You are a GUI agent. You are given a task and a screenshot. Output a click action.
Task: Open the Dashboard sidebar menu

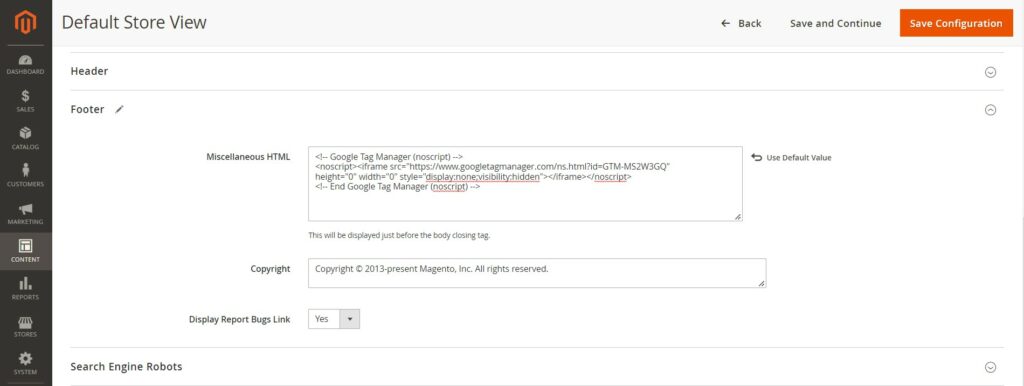pos(25,65)
